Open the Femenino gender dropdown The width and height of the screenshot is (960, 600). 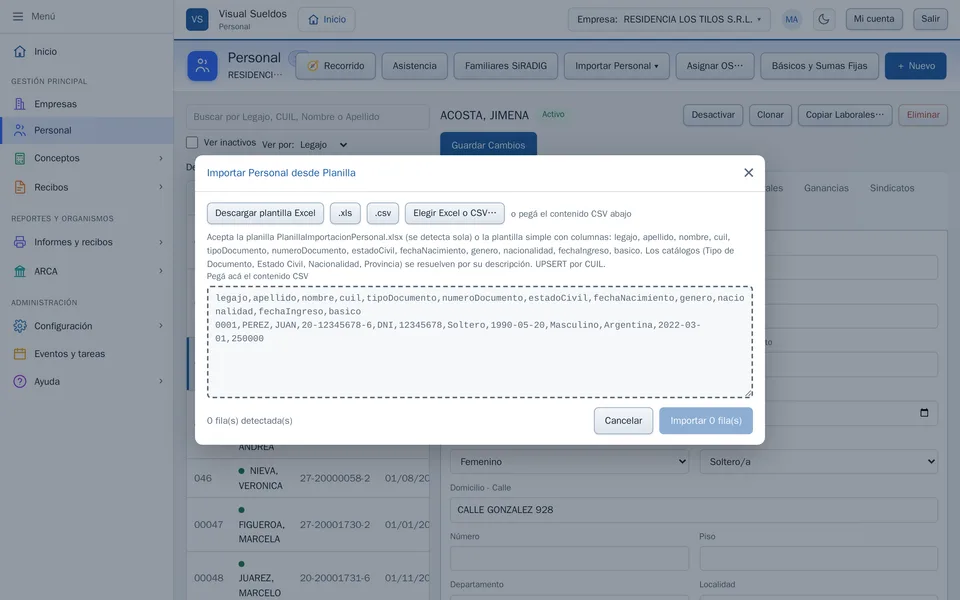tap(569, 462)
